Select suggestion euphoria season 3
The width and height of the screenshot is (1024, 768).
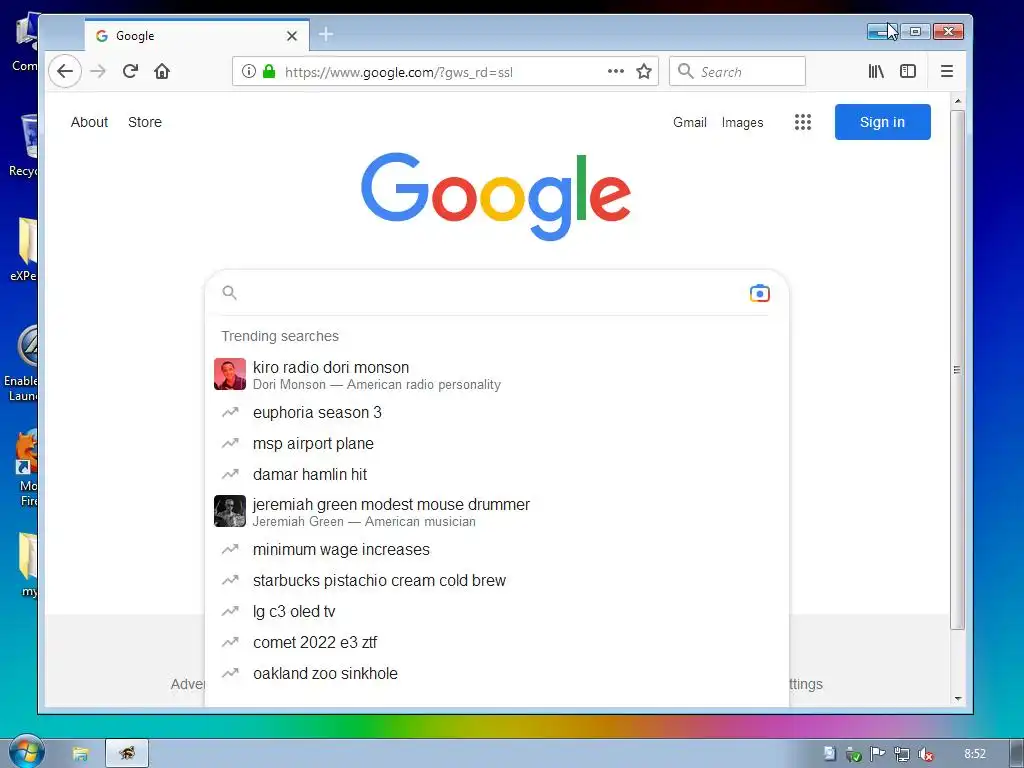pyautogui.click(x=496, y=413)
